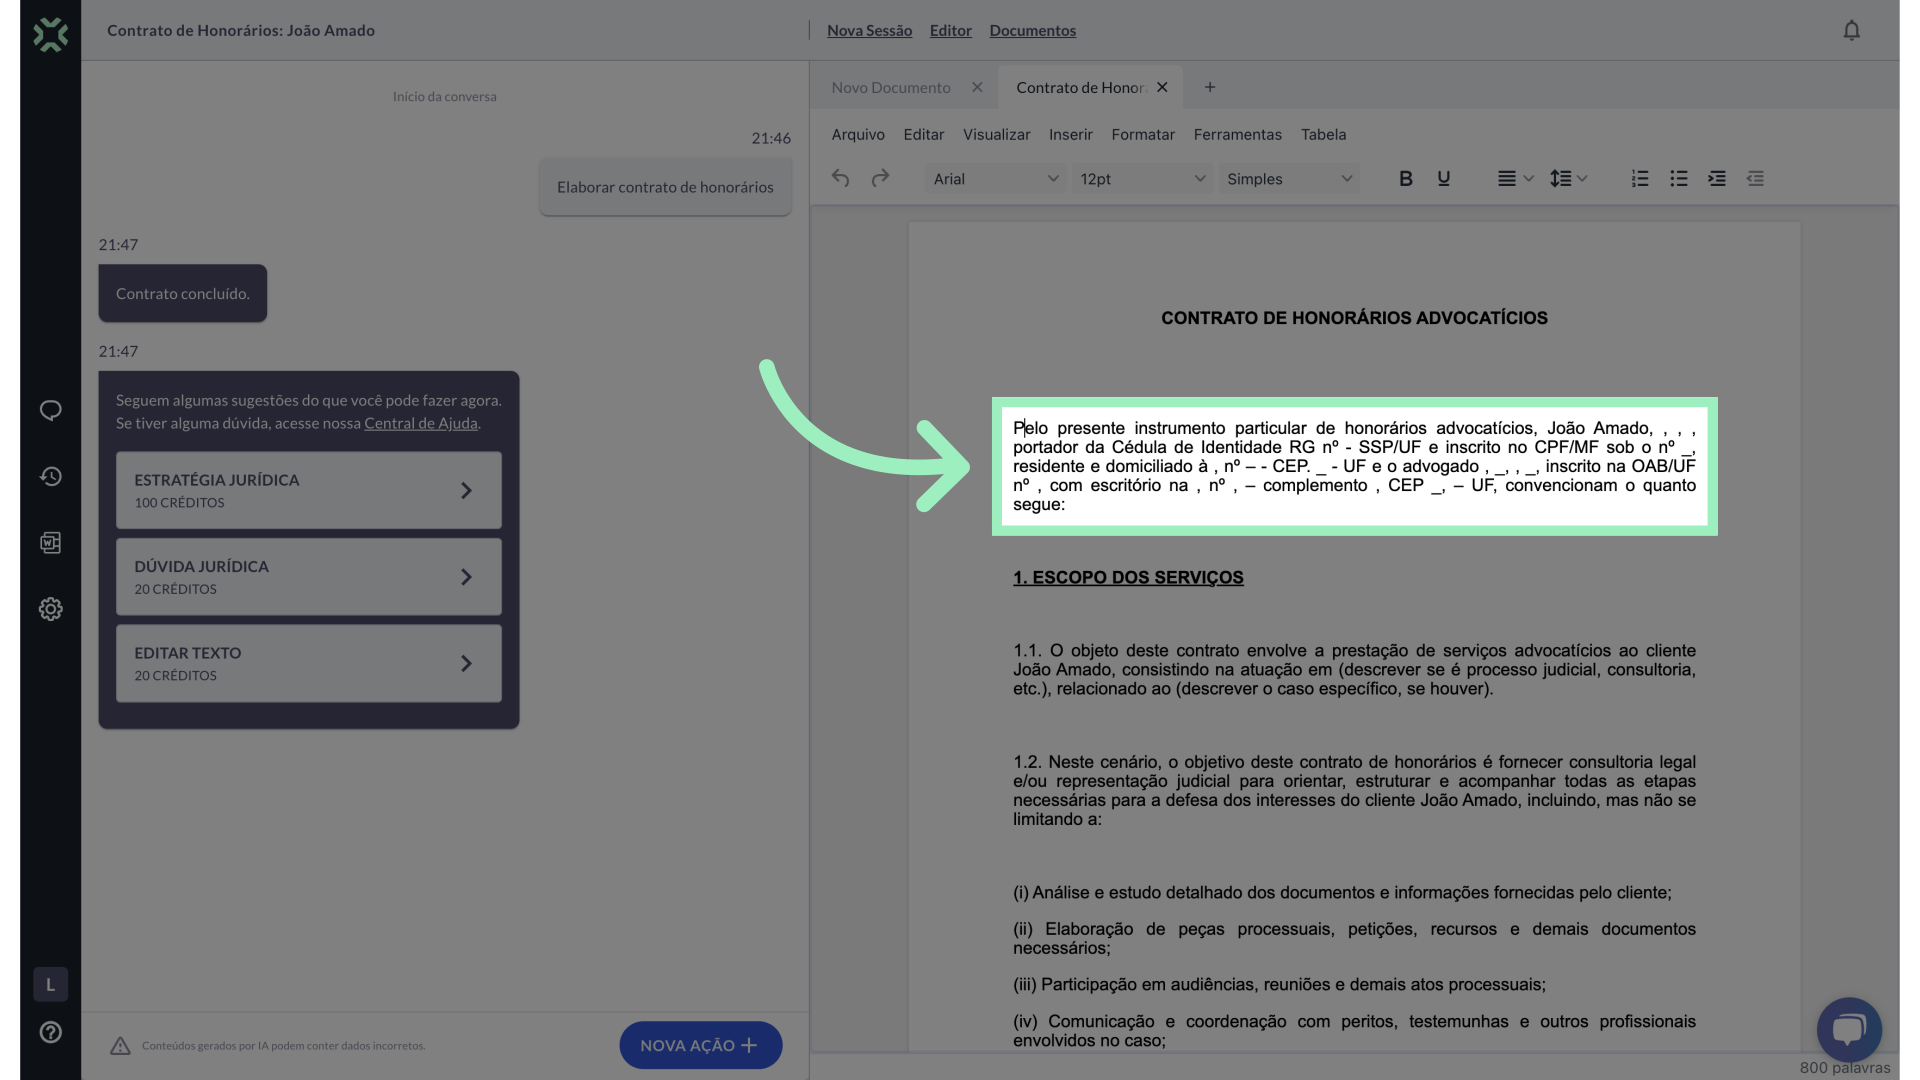Select the Estratégia Jurídica suggestion card
This screenshot has height=1080, width=1920.
[x=308, y=490]
